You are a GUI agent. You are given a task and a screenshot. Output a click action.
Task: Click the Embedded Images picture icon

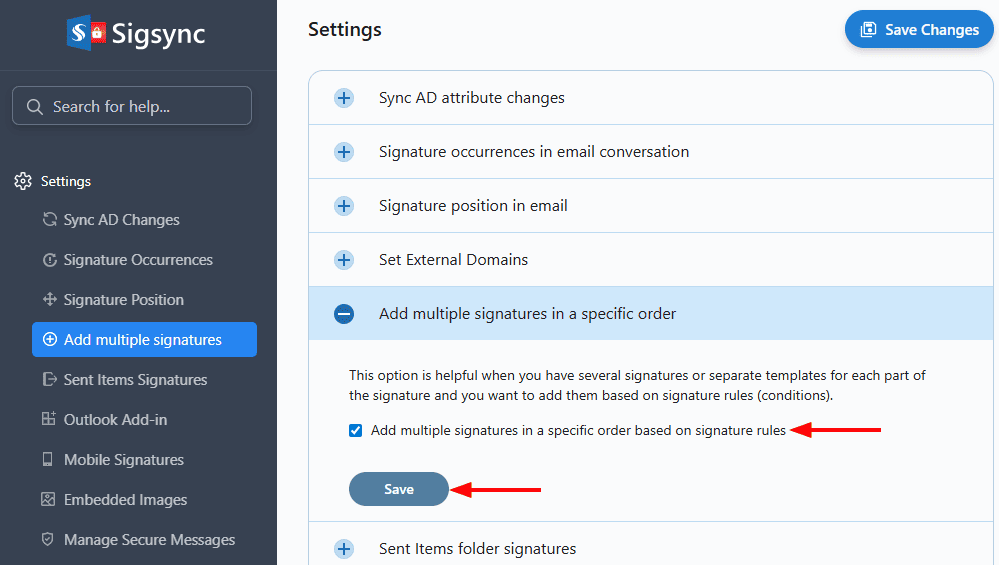coord(49,500)
